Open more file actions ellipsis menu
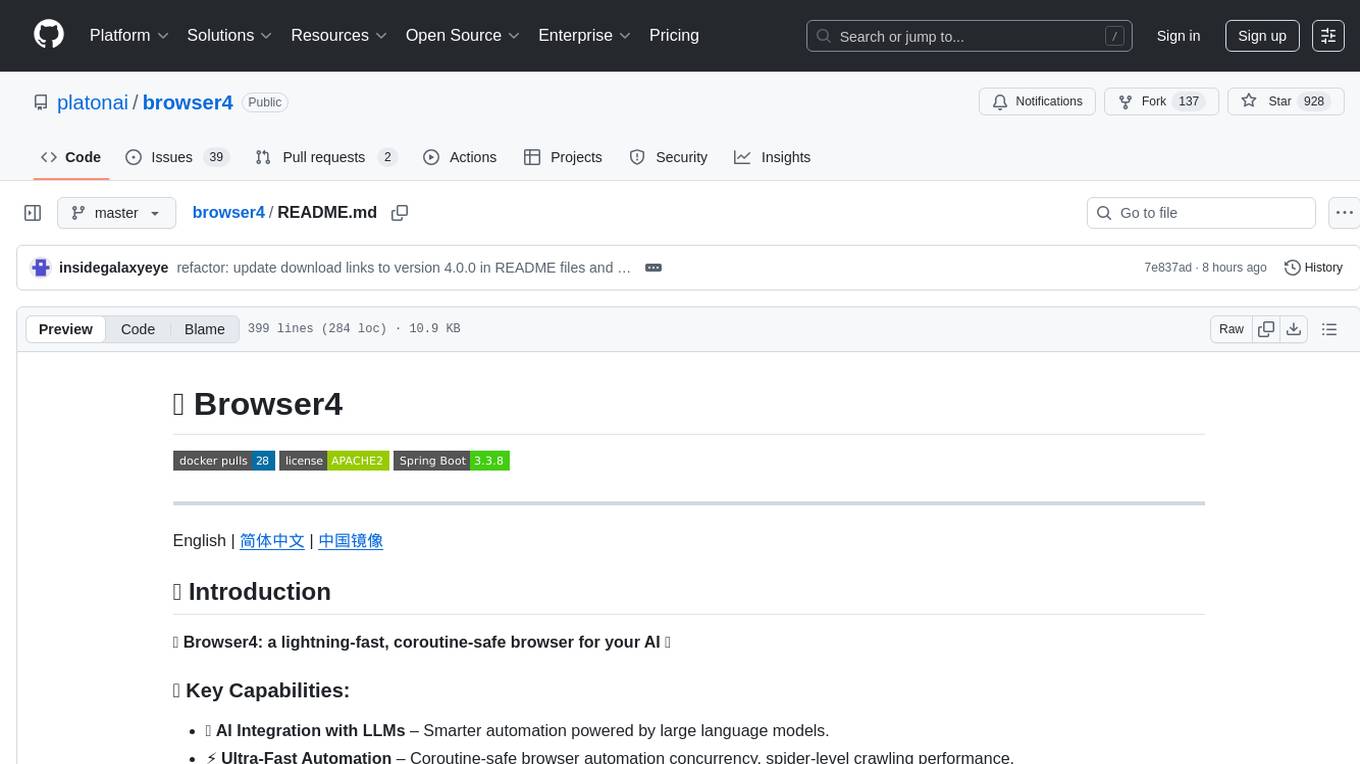Viewport: 1360px width, 764px height. (1344, 213)
